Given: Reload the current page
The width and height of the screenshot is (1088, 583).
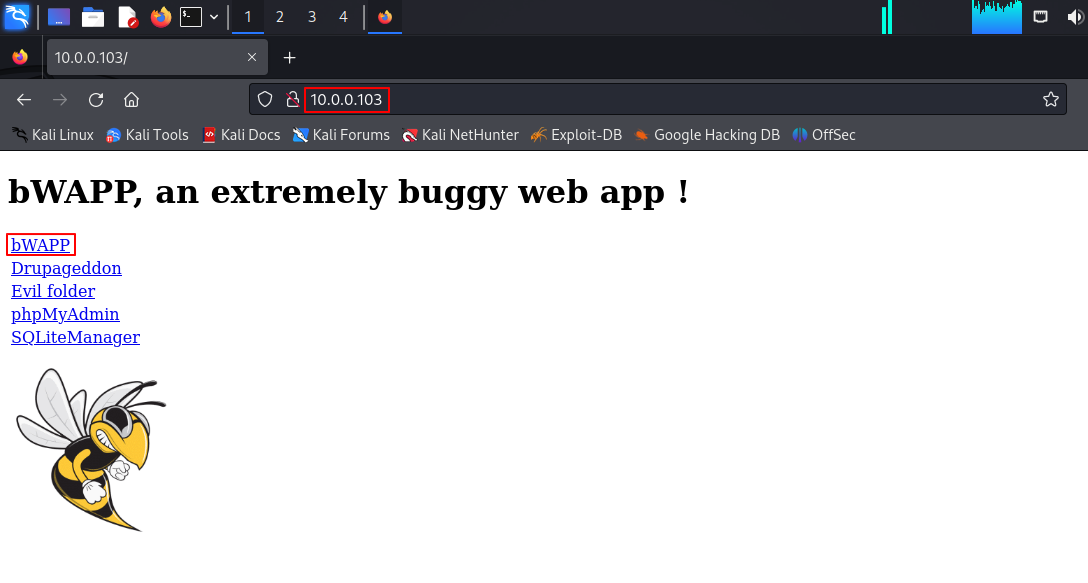Looking at the screenshot, I should tap(96, 100).
